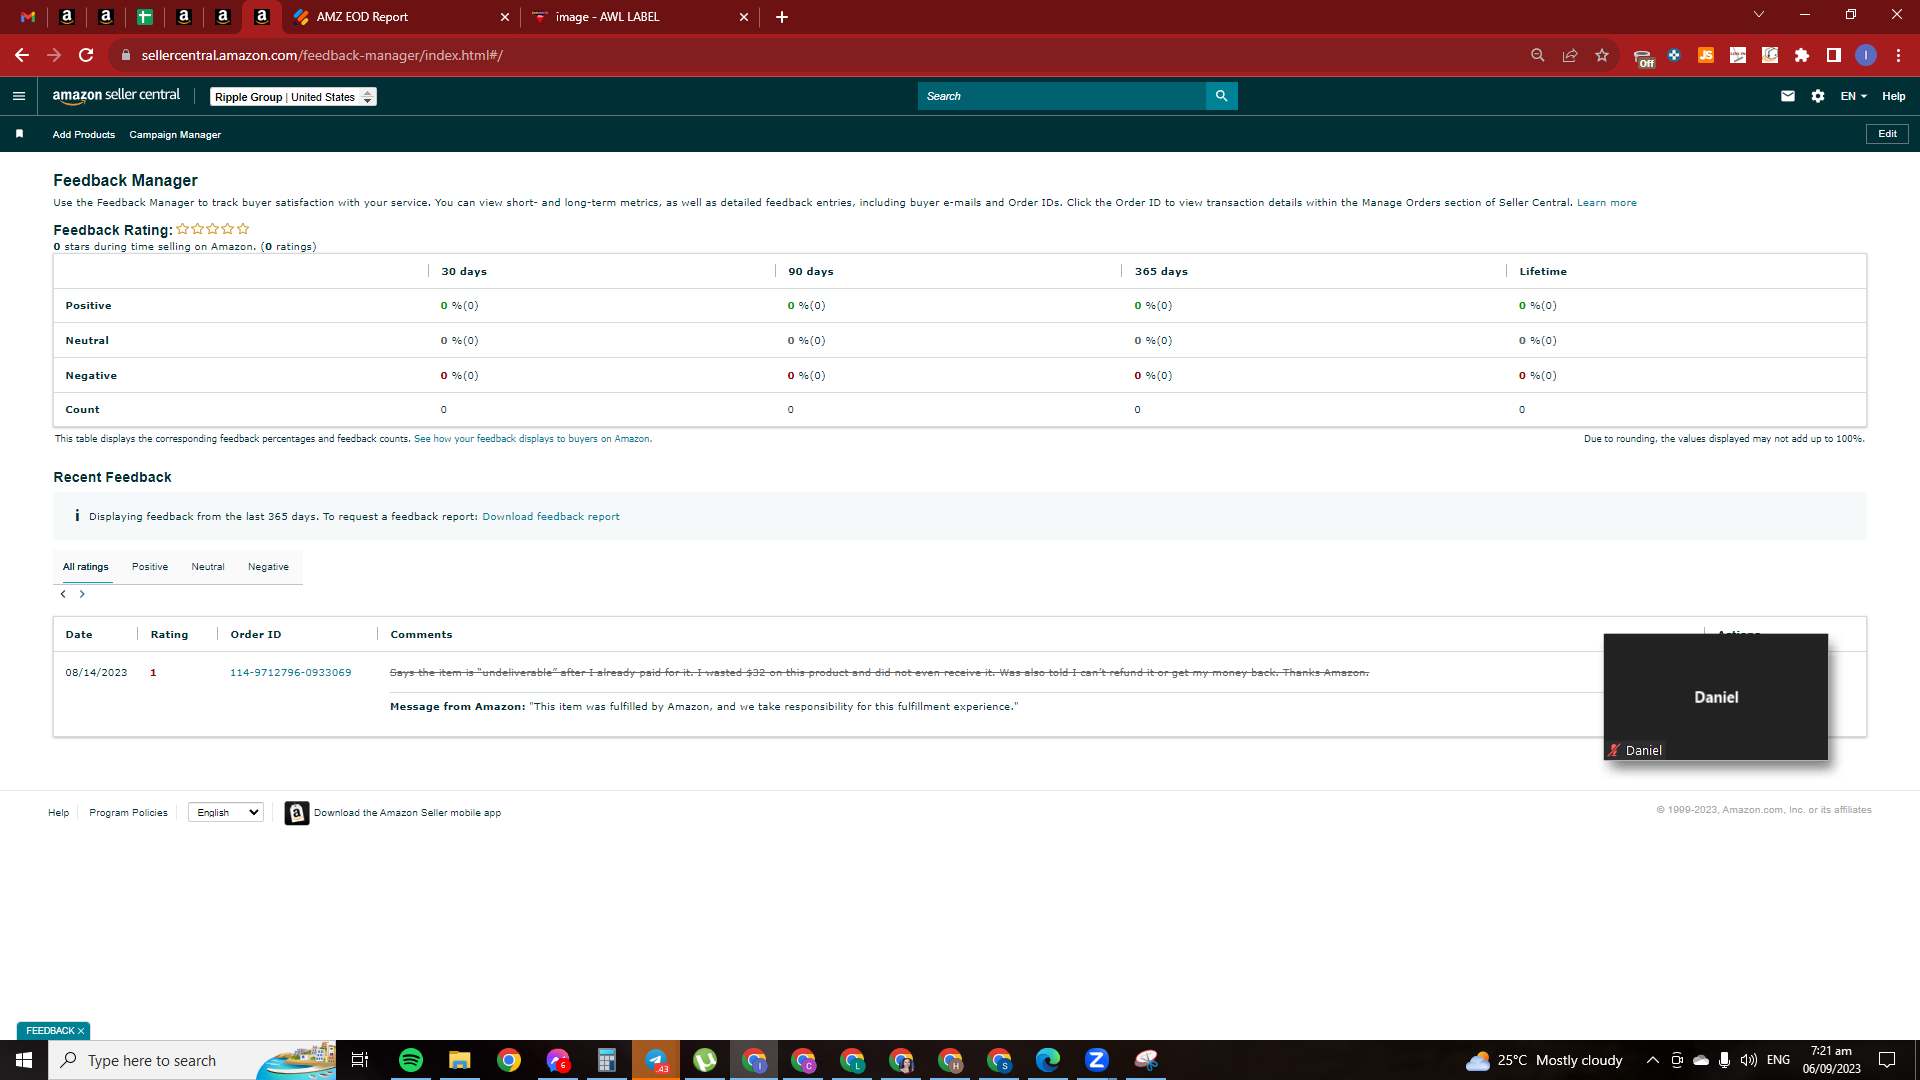Go back in browser history
The height and width of the screenshot is (1080, 1920).
tap(22, 55)
